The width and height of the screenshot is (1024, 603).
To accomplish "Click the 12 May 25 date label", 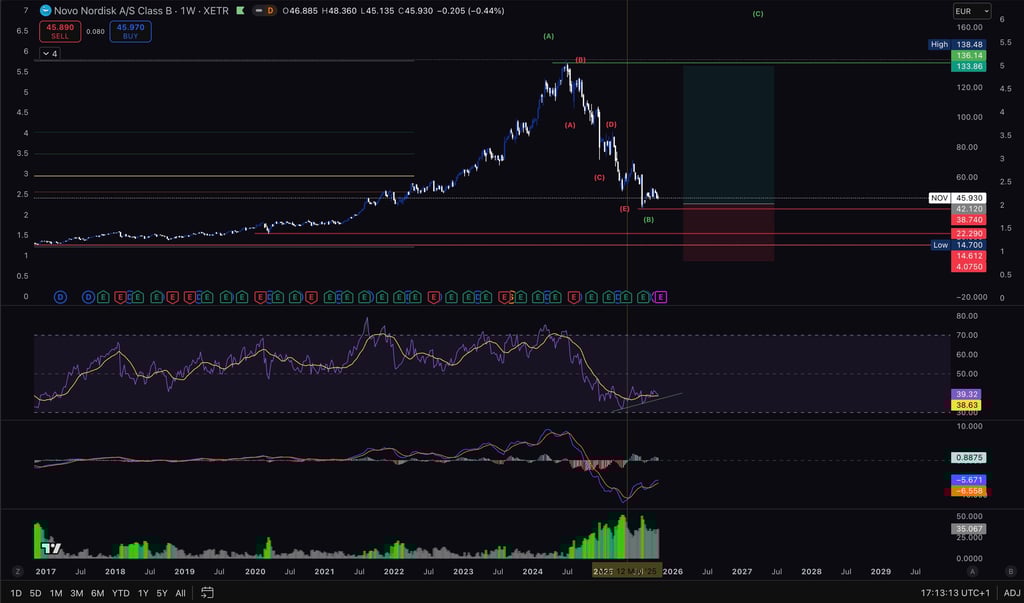I will pos(627,571).
